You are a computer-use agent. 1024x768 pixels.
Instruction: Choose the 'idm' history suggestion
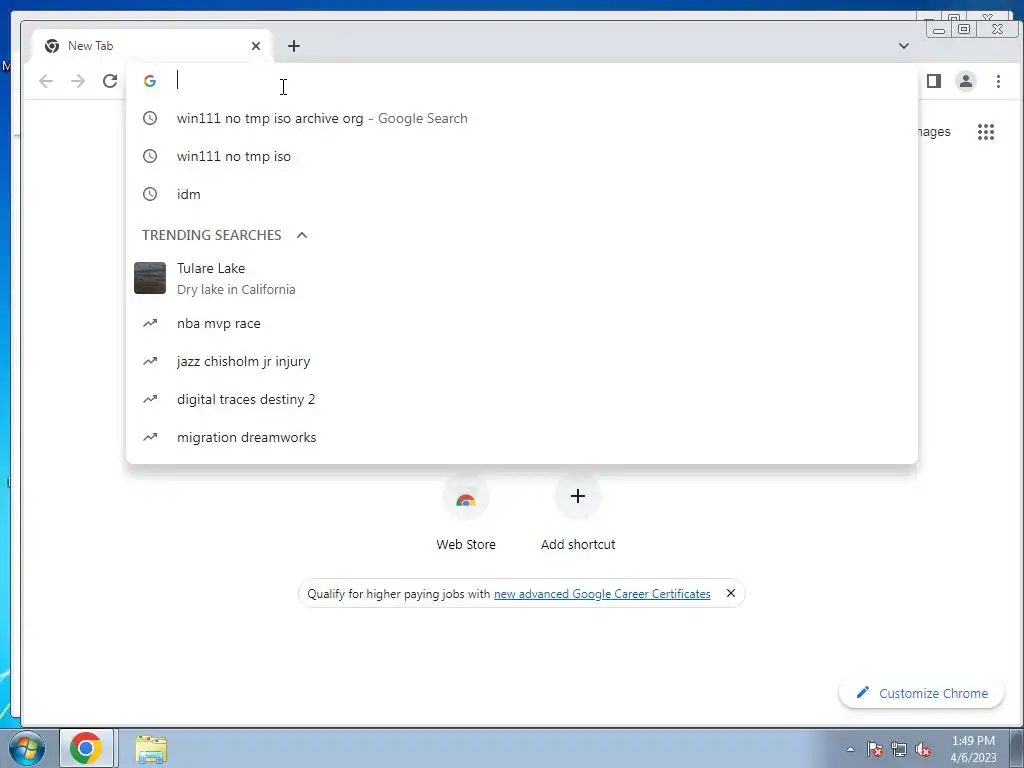pyautogui.click(x=522, y=194)
